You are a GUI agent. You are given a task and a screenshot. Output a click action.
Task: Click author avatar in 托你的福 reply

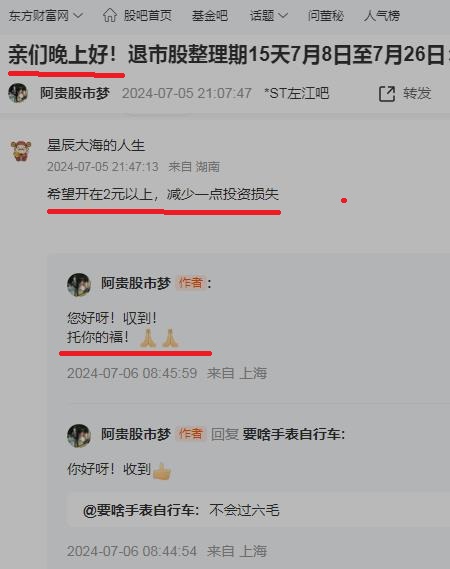pos(79,285)
